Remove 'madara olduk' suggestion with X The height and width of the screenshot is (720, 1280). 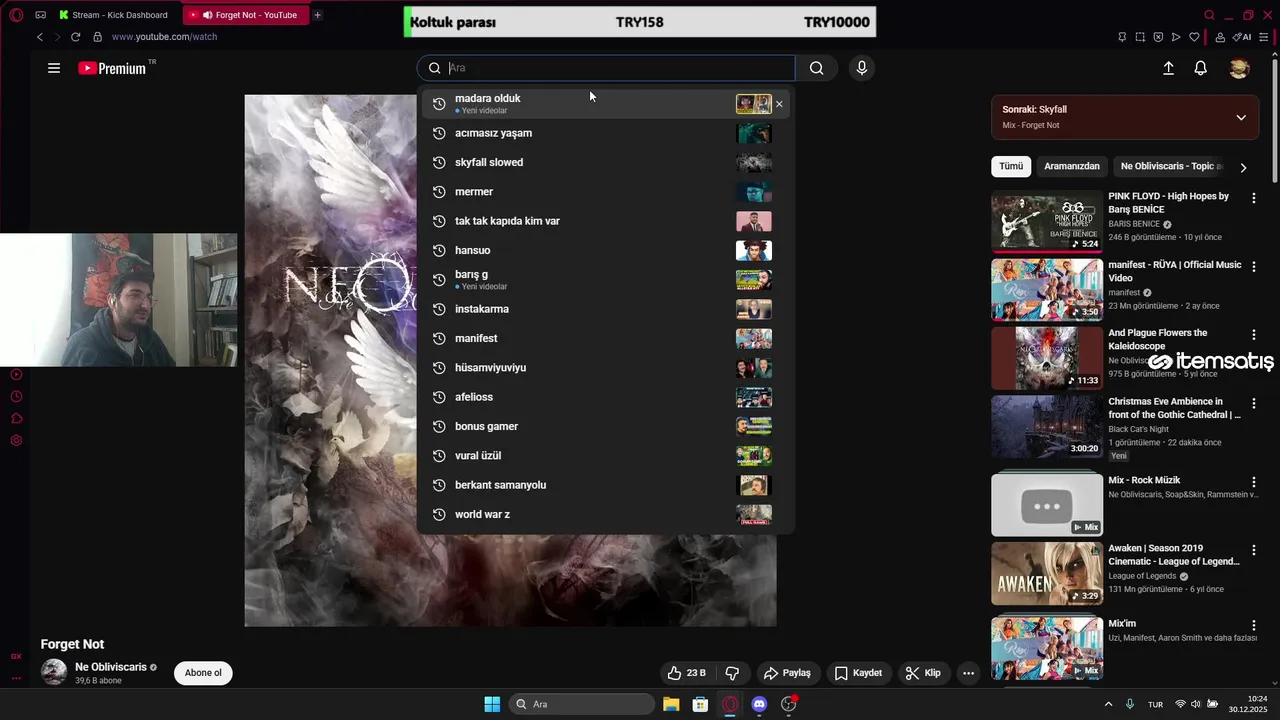click(x=779, y=104)
